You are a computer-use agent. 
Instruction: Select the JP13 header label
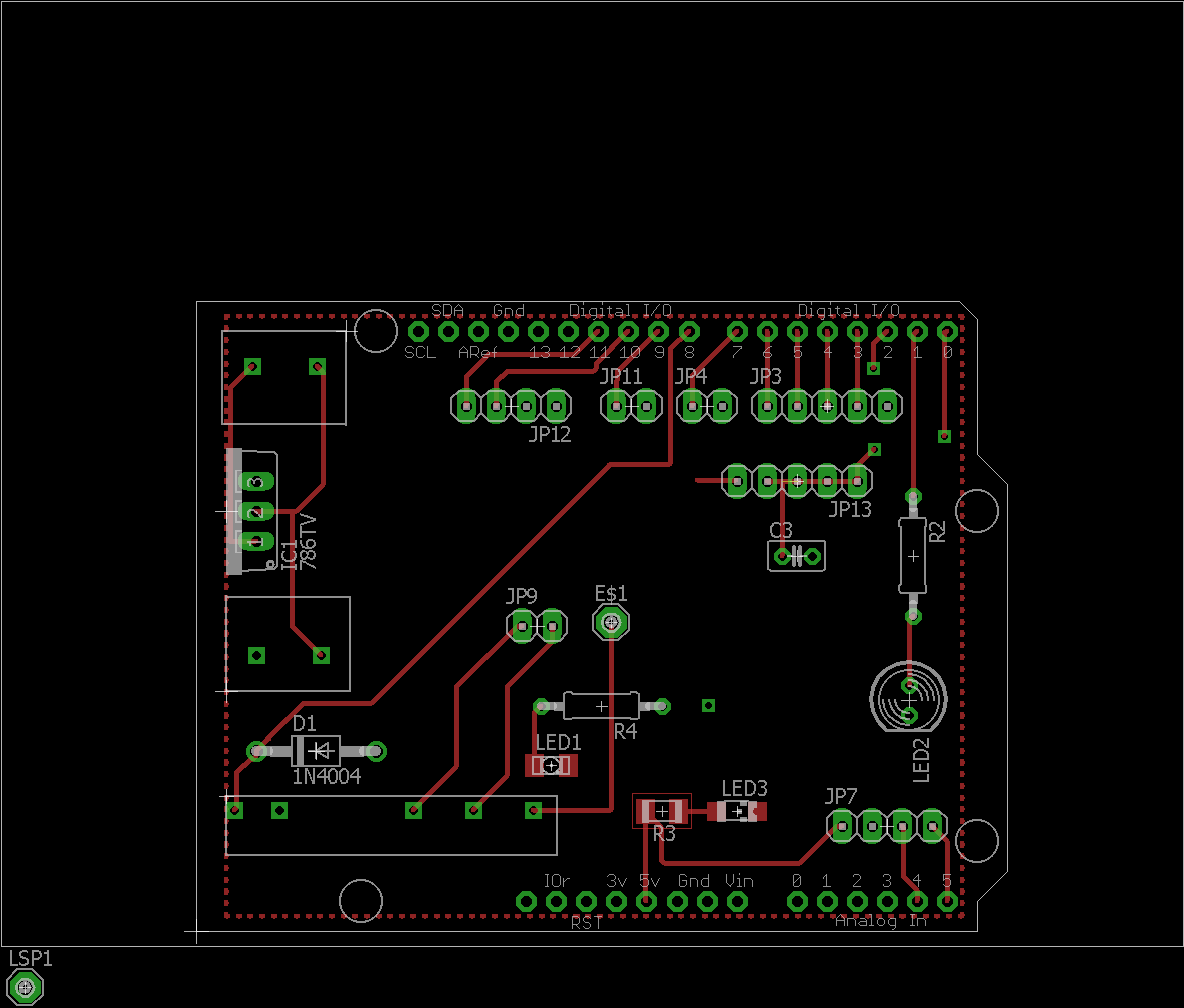850,510
